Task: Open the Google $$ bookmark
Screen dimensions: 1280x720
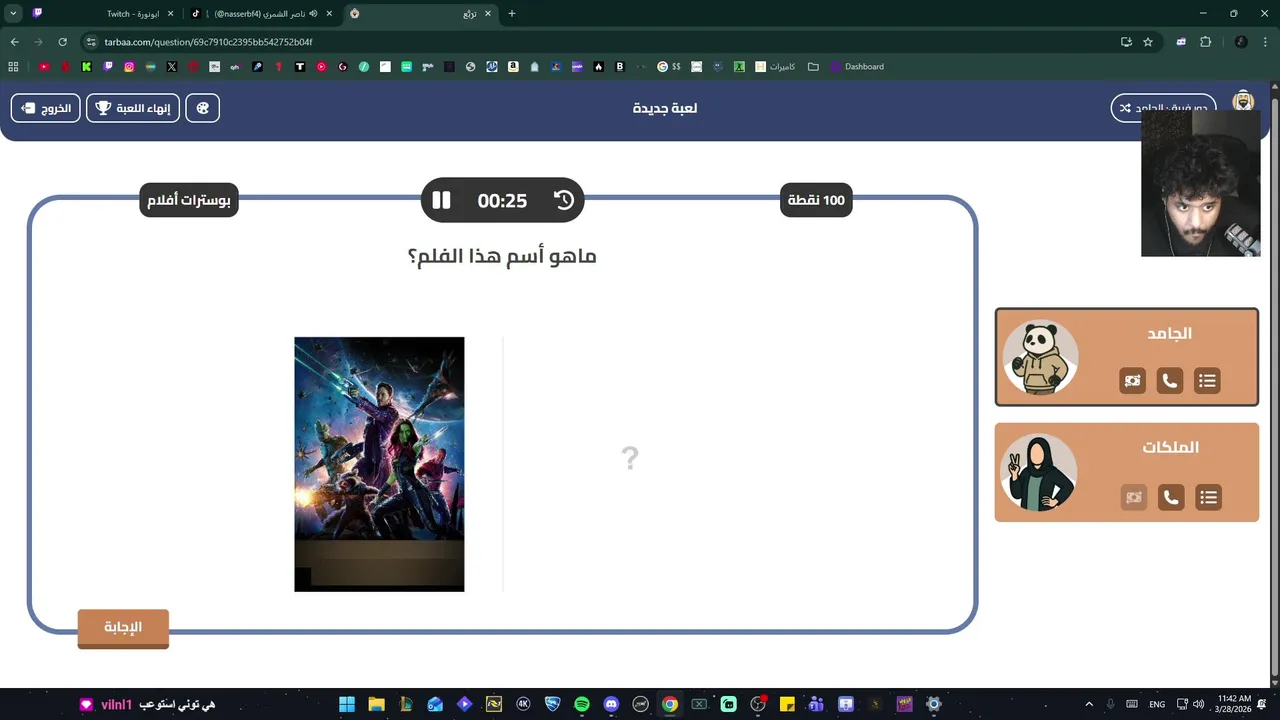Action: click(x=669, y=67)
